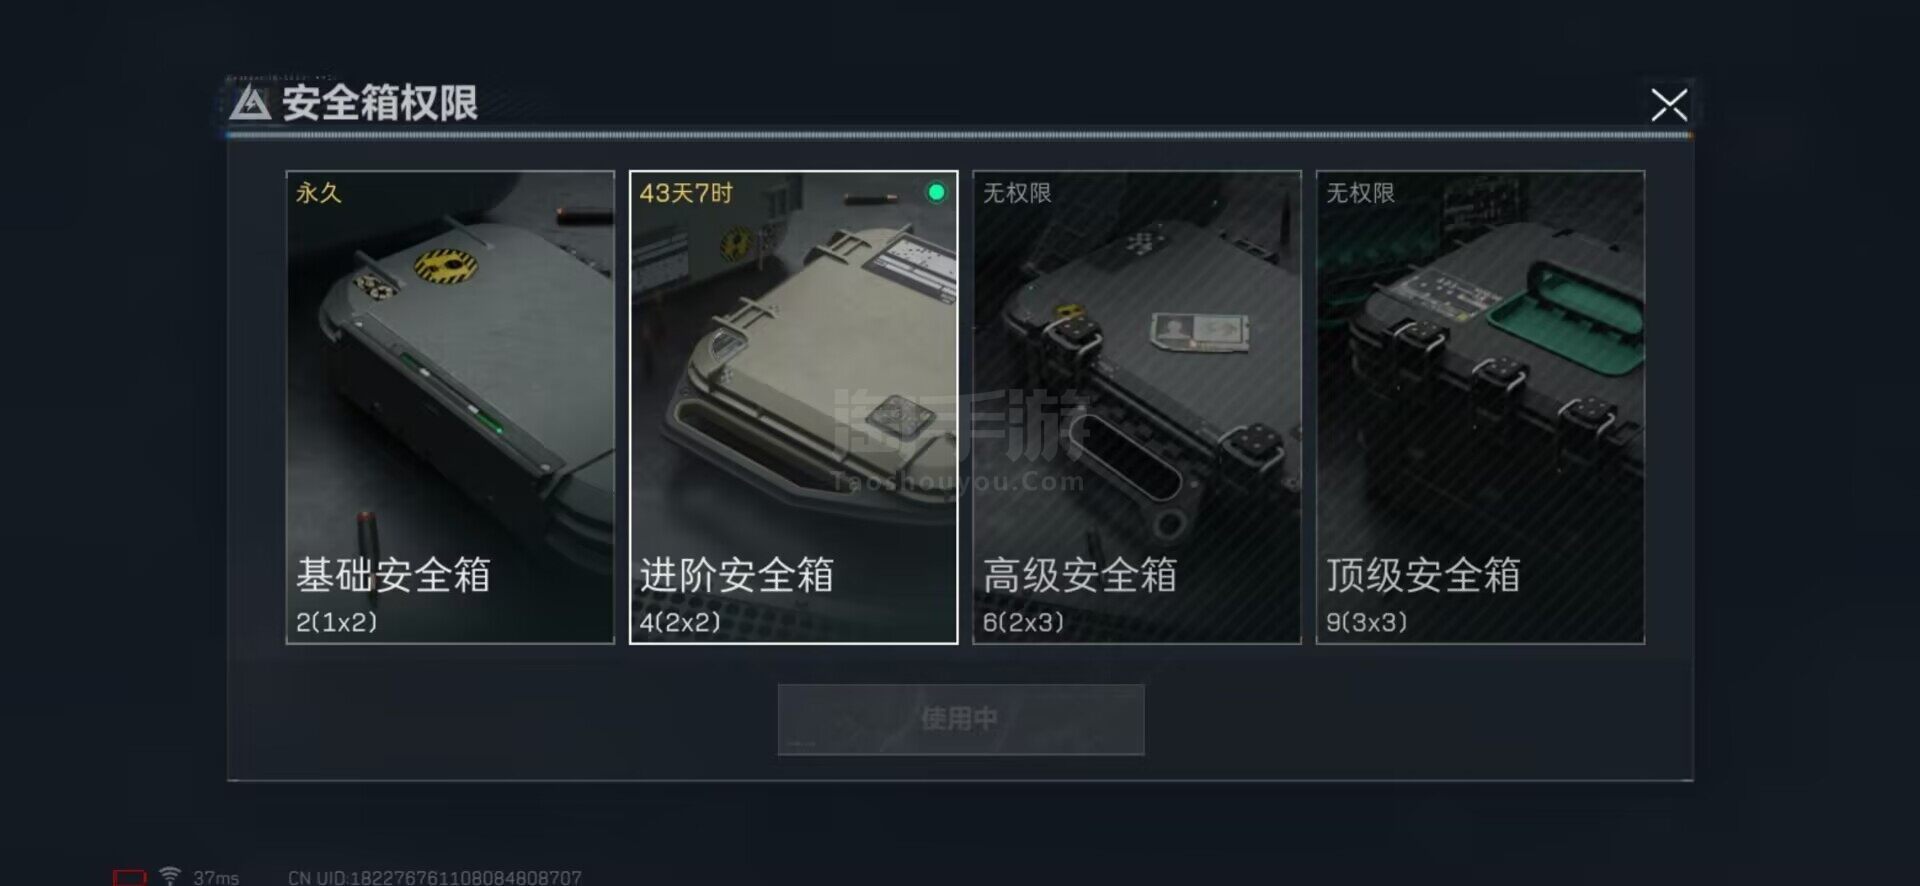Viewport: 1920px width, 886px height.
Task: Click the 9(3x3) capacity text
Action: 1367,622
